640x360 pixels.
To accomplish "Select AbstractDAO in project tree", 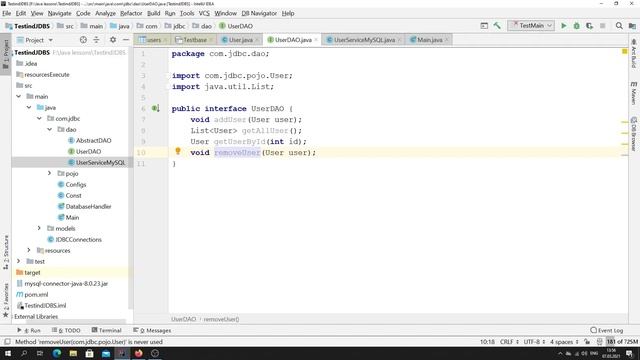I will tap(93, 140).
